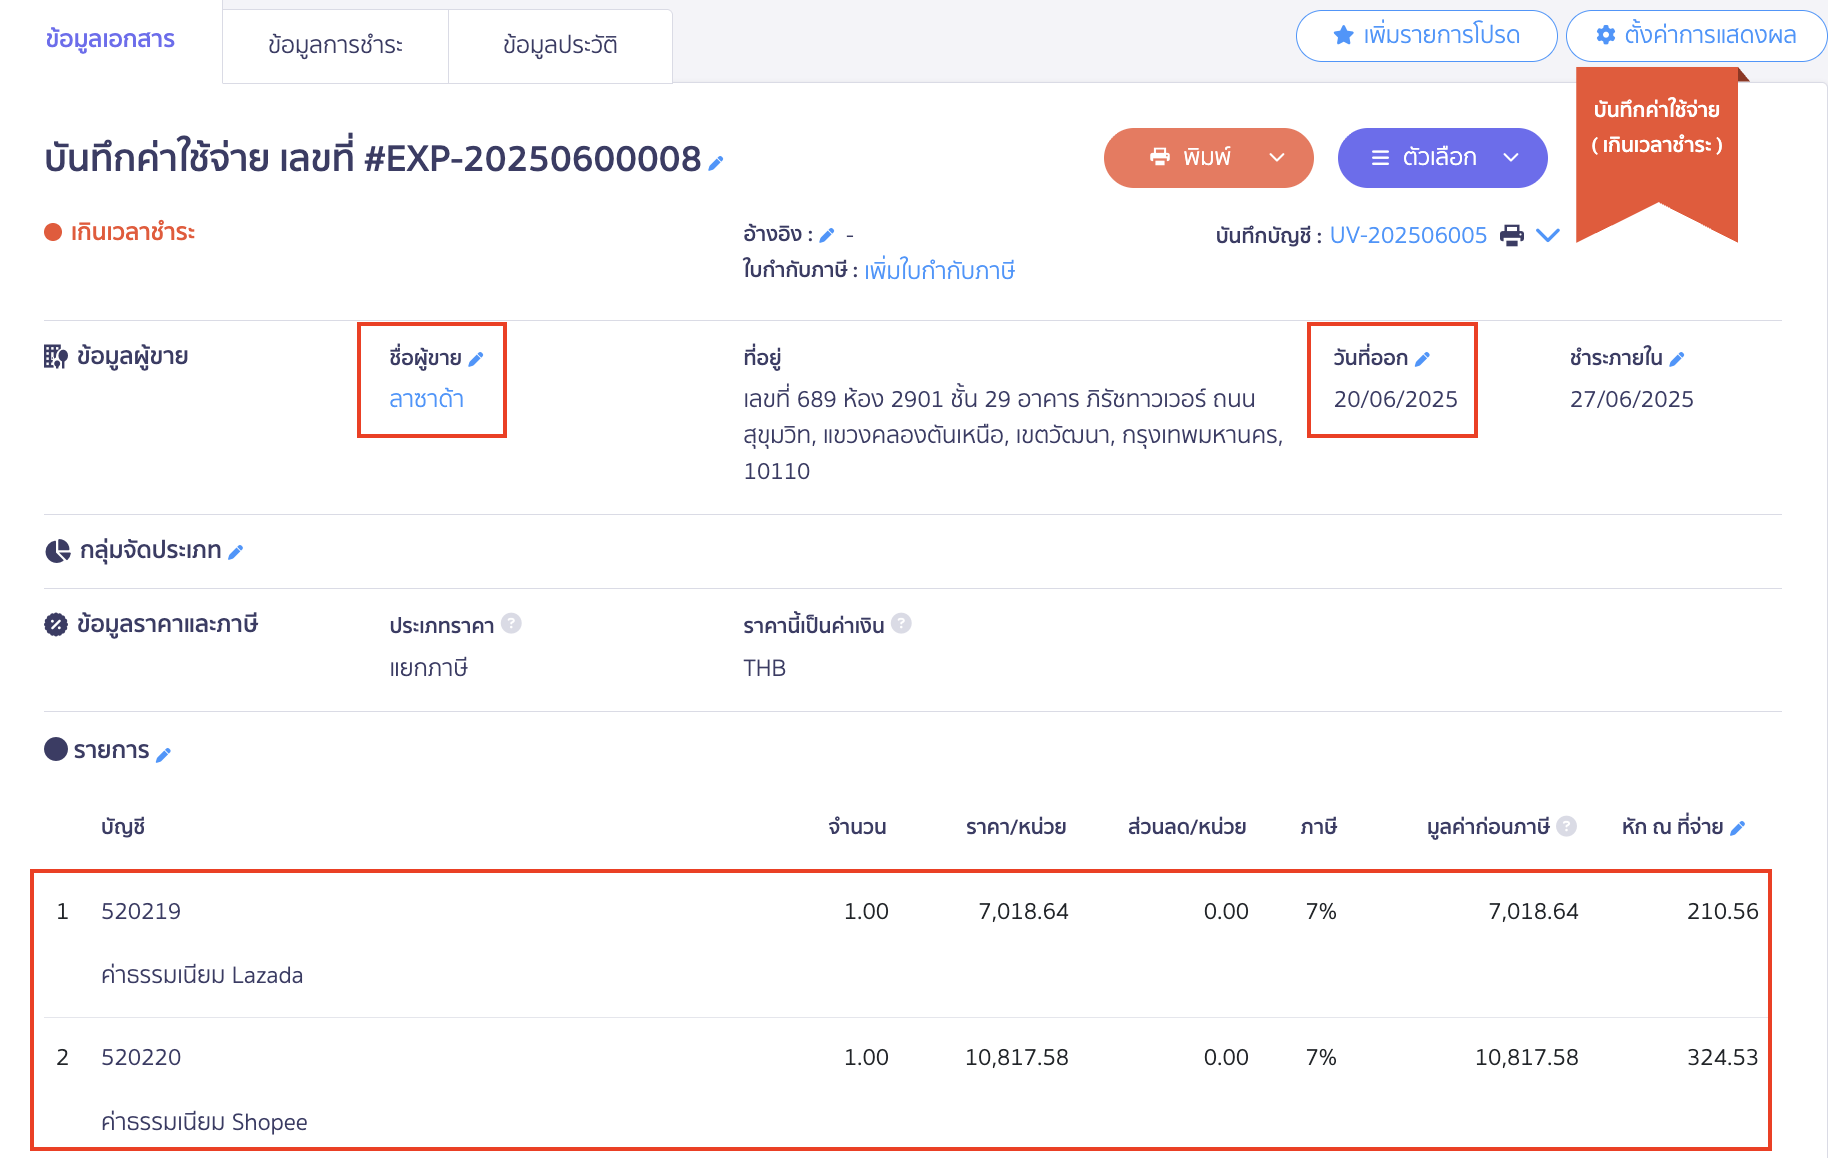
Task: Edit the รายการ item list
Action: (164, 751)
